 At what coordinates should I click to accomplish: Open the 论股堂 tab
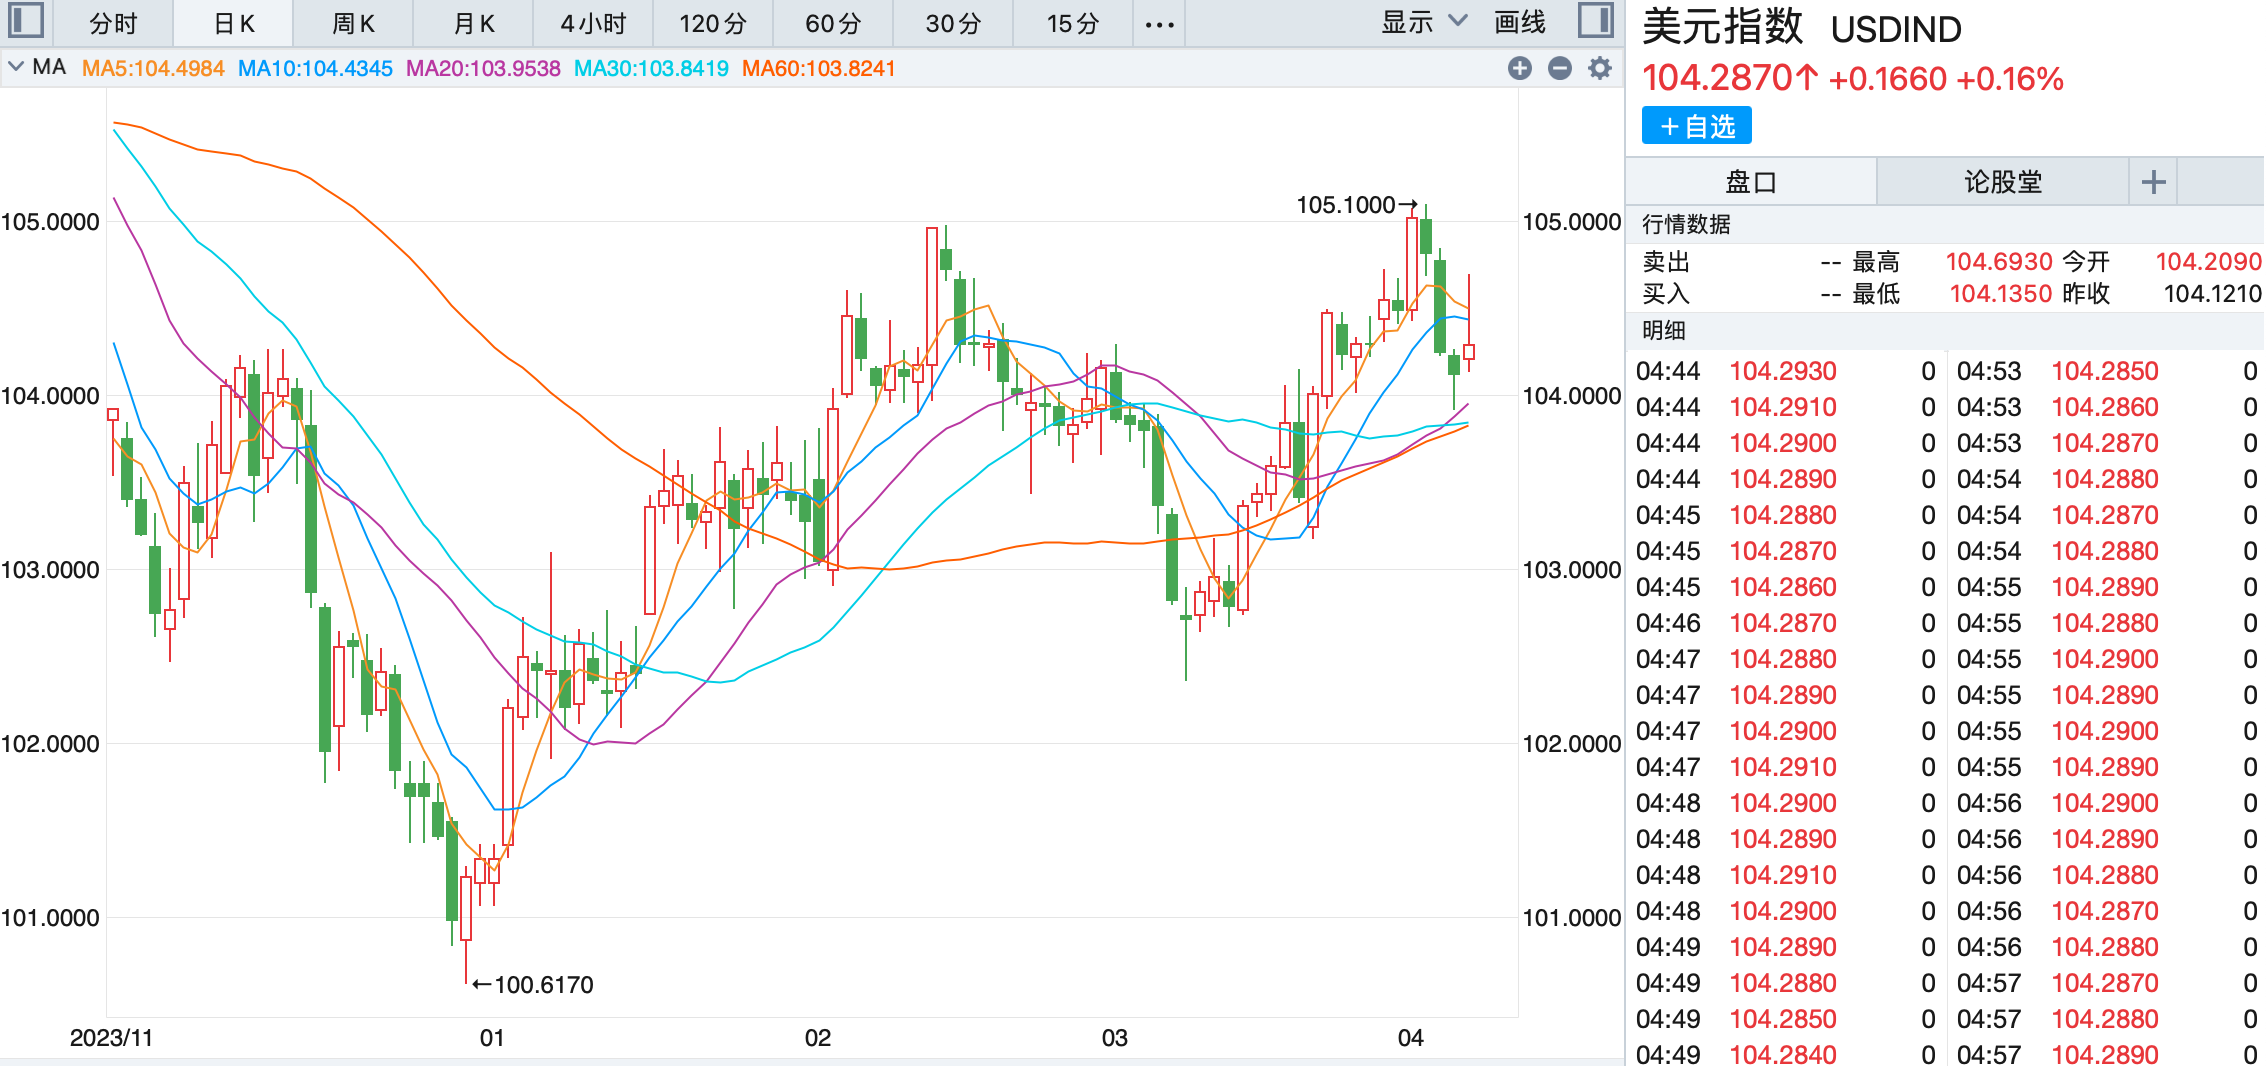[x=2003, y=182]
